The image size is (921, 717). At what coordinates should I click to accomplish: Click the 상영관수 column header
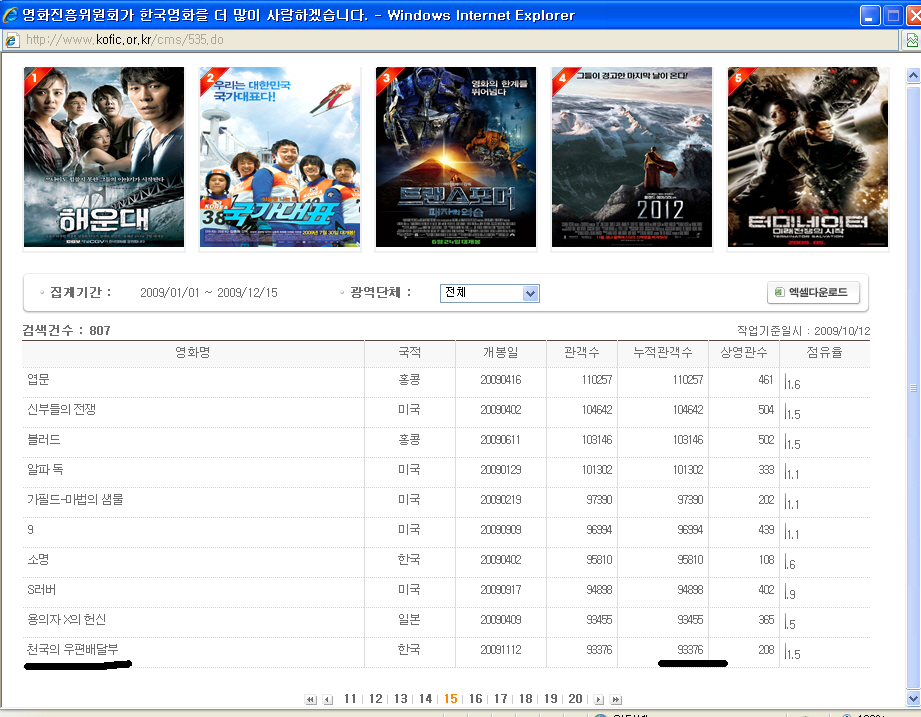(x=744, y=352)
